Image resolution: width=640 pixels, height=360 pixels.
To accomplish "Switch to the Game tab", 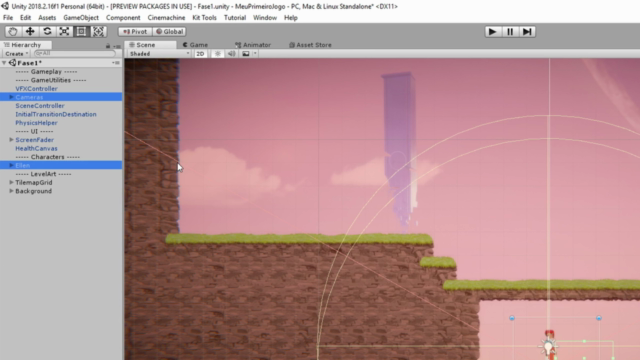I will pos(196,45).
